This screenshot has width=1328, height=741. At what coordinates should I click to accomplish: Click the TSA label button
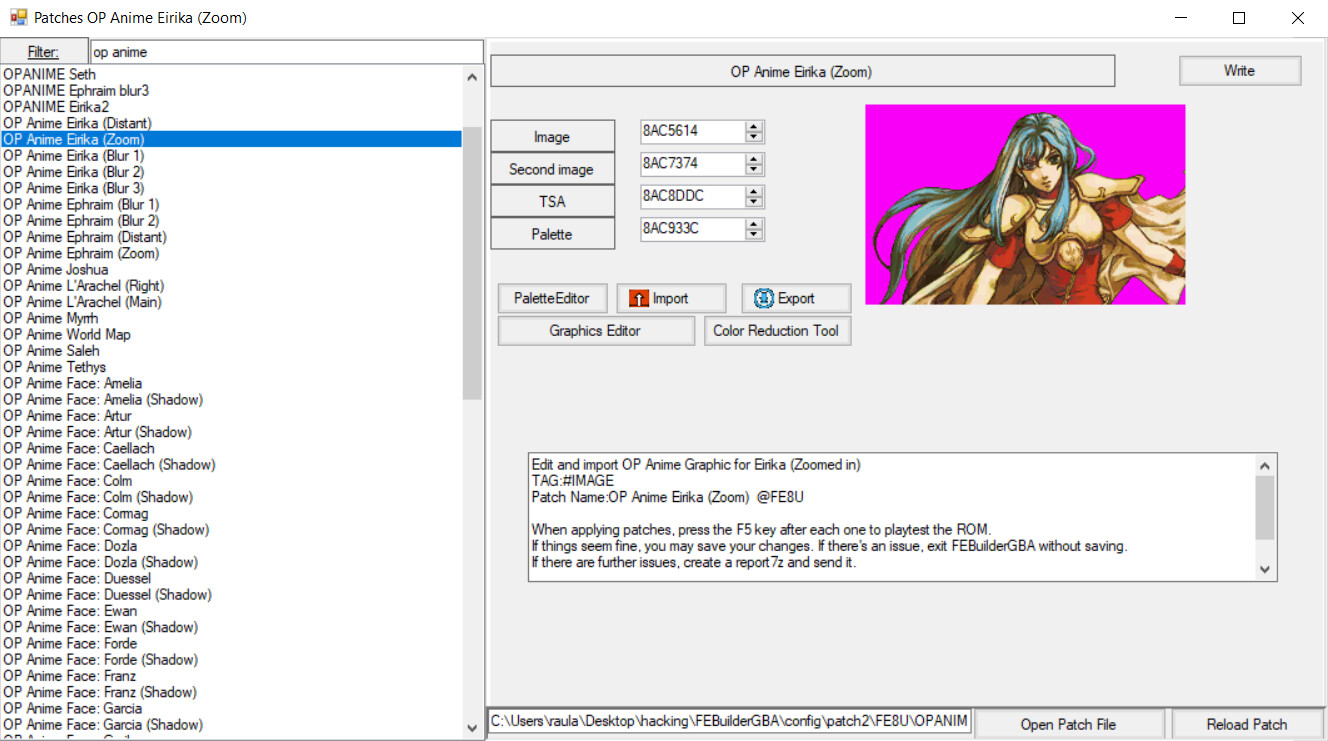click(552, 201)
